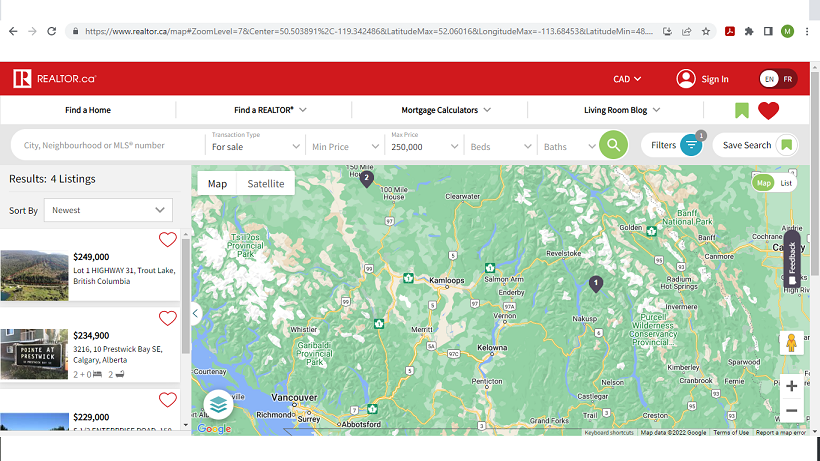Open map layers icon

coord(218,405)
